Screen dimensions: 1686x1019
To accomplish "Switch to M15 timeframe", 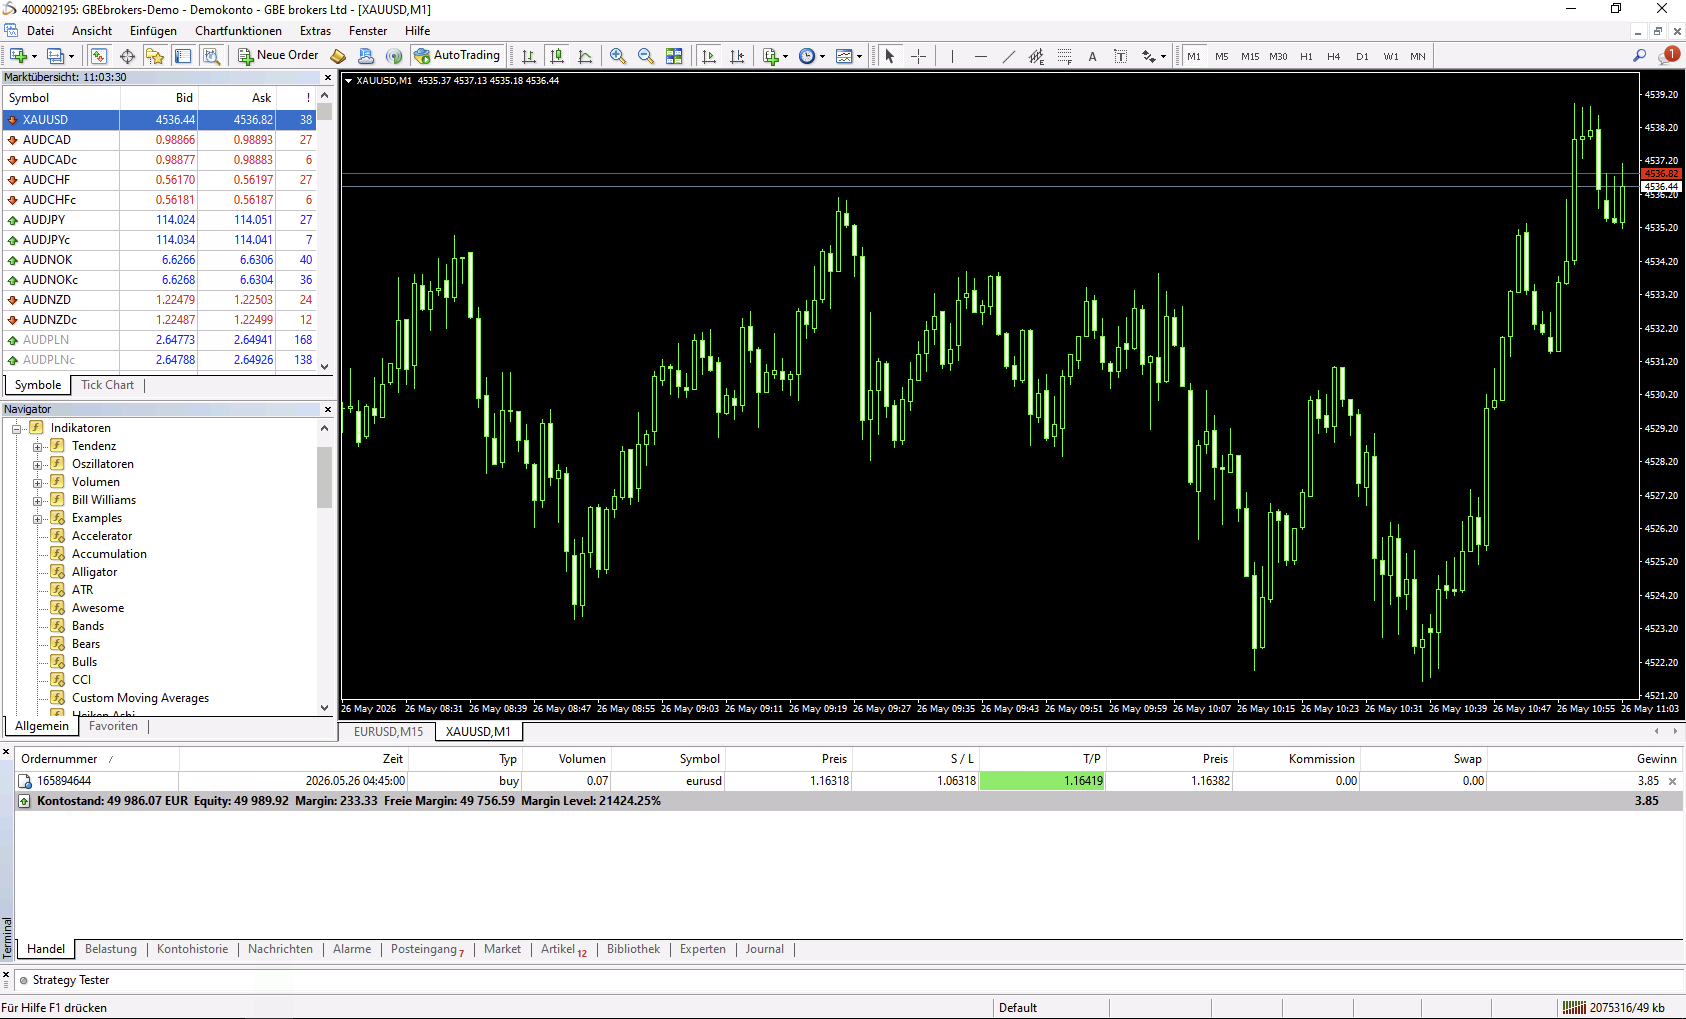I will click(x=1250, y=56).
